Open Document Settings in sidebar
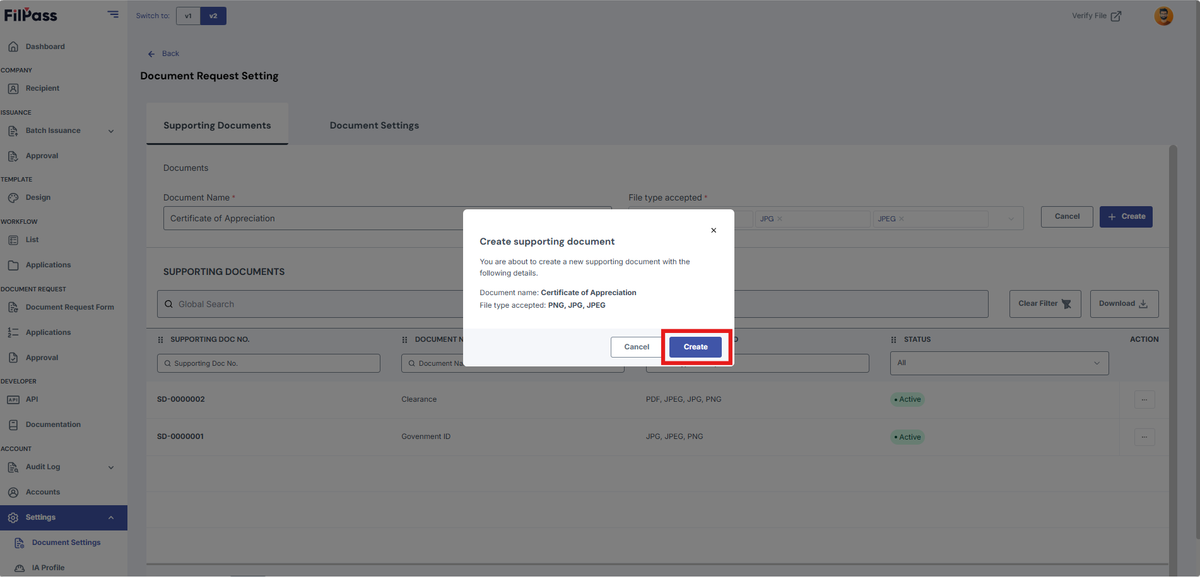 66,542
